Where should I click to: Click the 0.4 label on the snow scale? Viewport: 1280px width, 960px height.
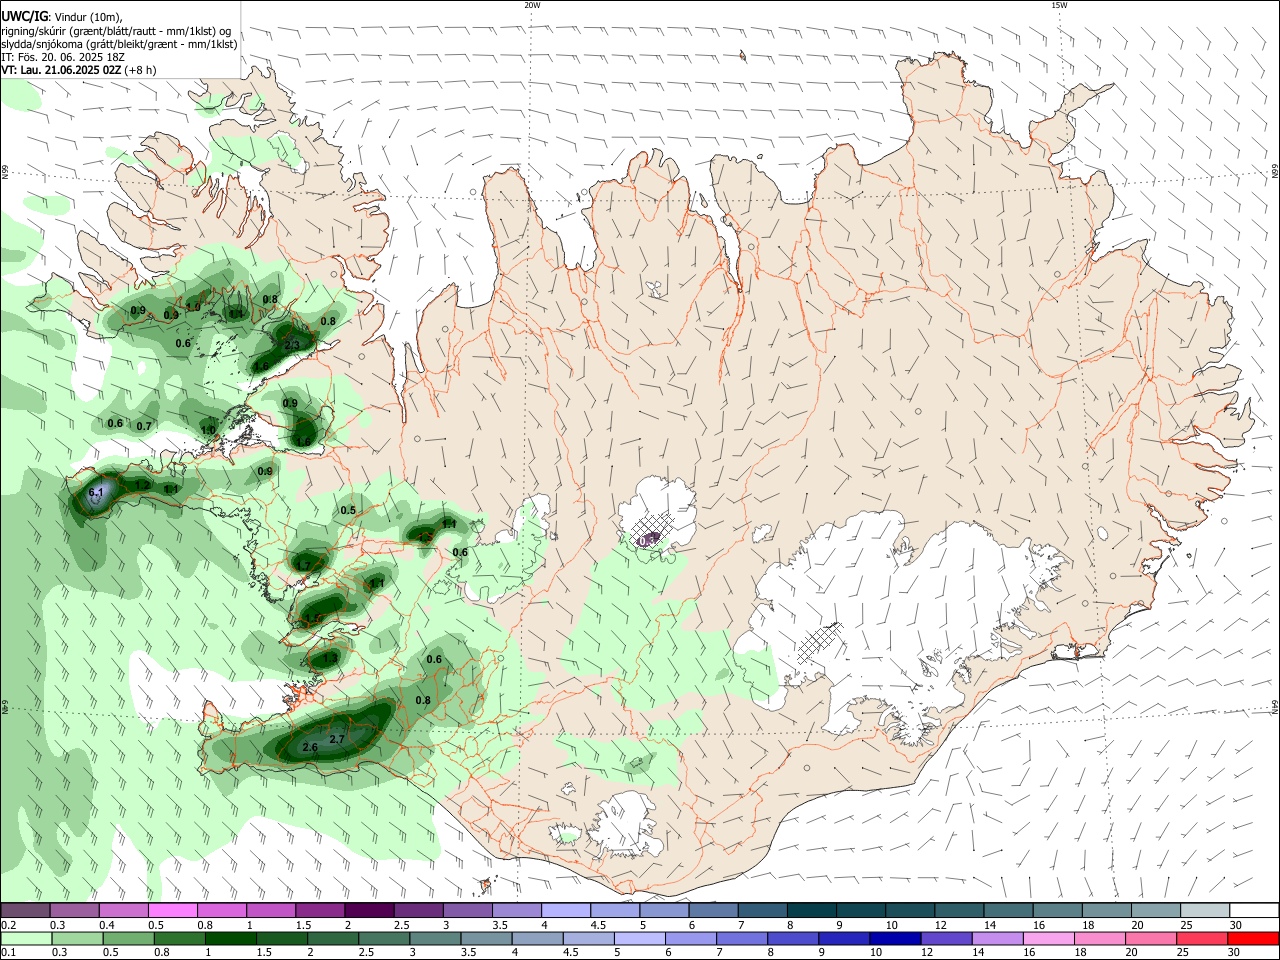coord(107,925)
